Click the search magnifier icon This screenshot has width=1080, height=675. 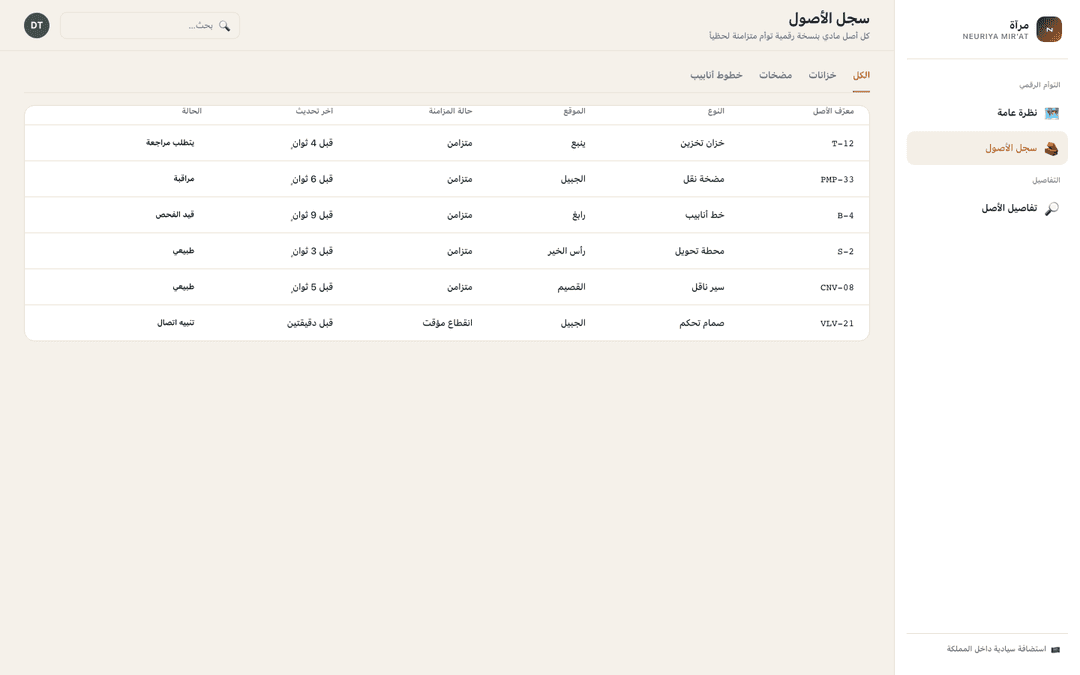pos(224,25)
